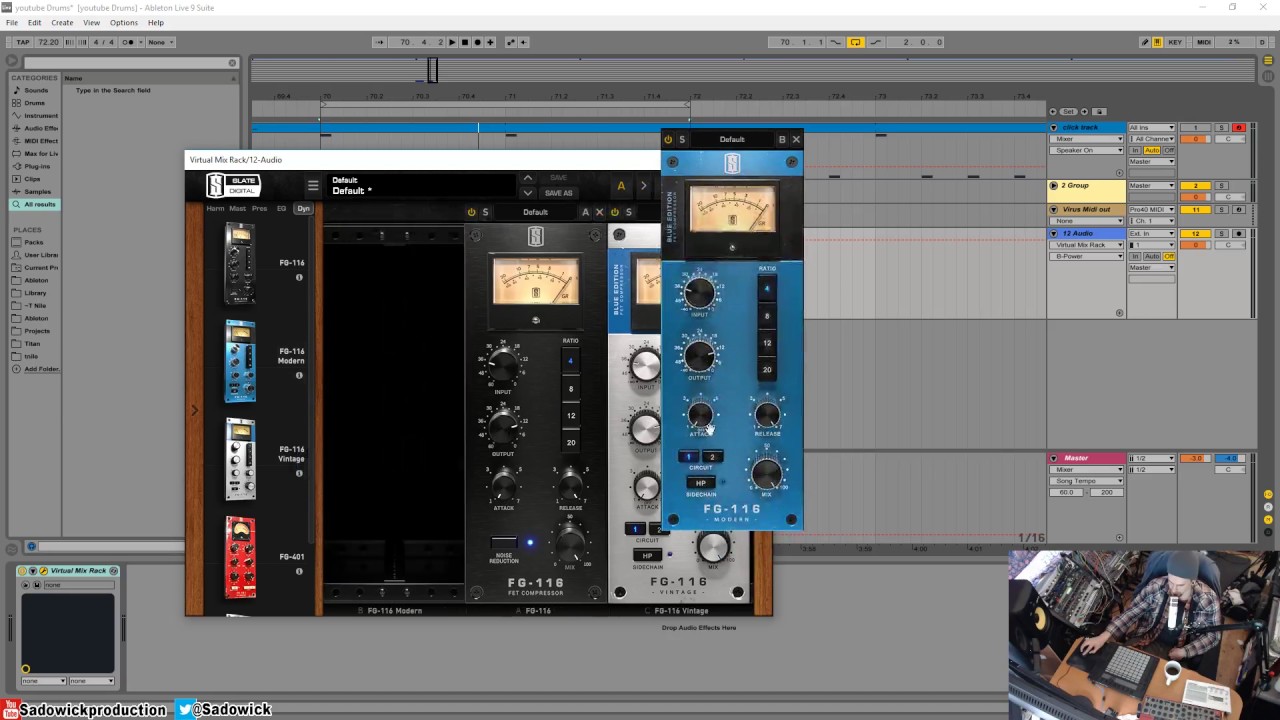The image size is (1280, 720).
Task: Open click track All Ins dropdown
Action: pos(1152,128)
